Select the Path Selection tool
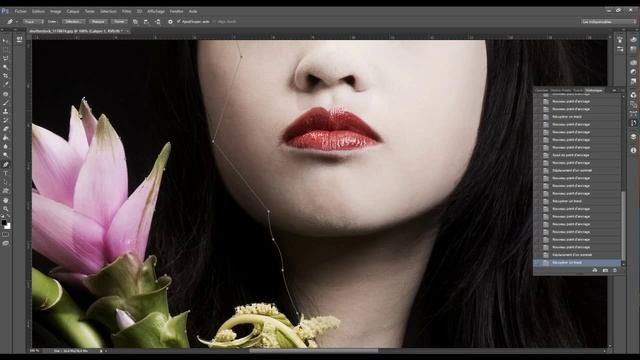 click(x=5, y=182)
